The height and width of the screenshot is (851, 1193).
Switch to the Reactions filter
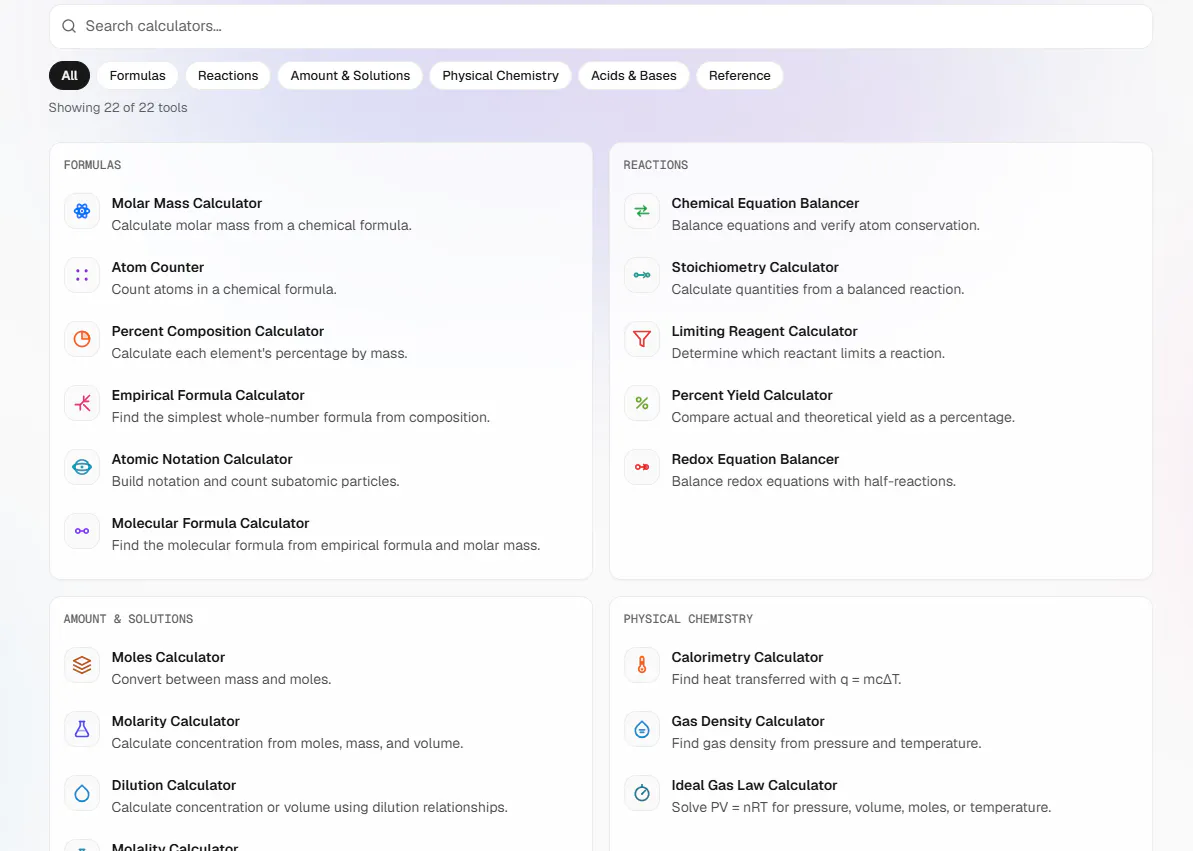[x=228, y=75]
